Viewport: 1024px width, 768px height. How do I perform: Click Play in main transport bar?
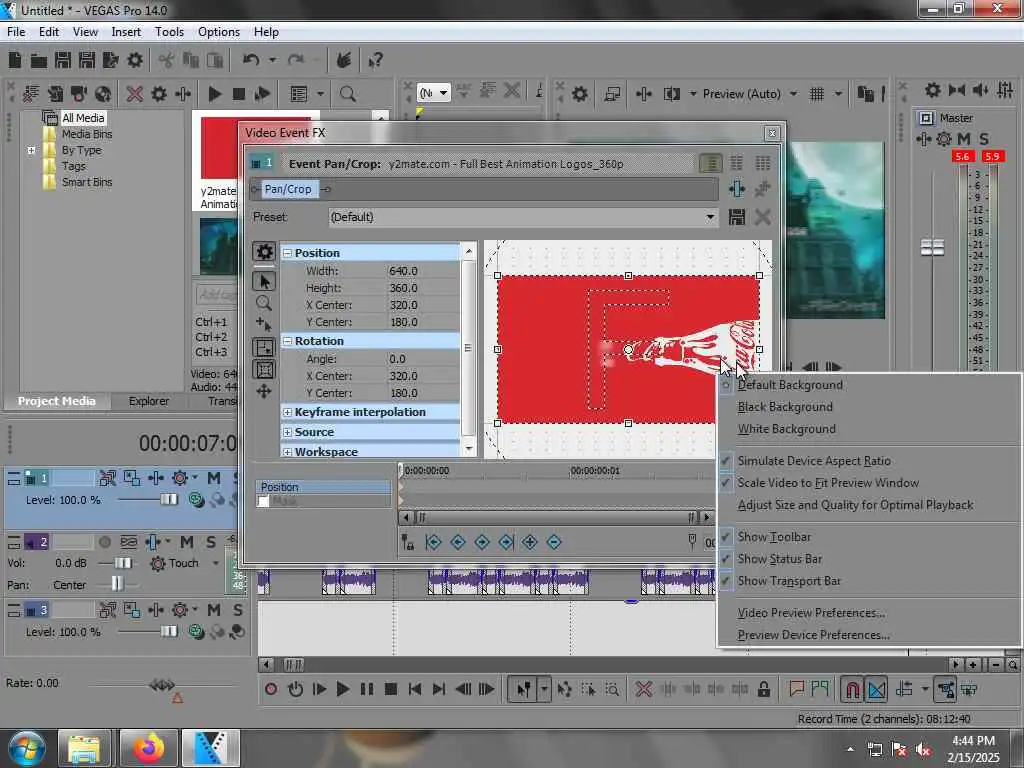pos(342,689)
